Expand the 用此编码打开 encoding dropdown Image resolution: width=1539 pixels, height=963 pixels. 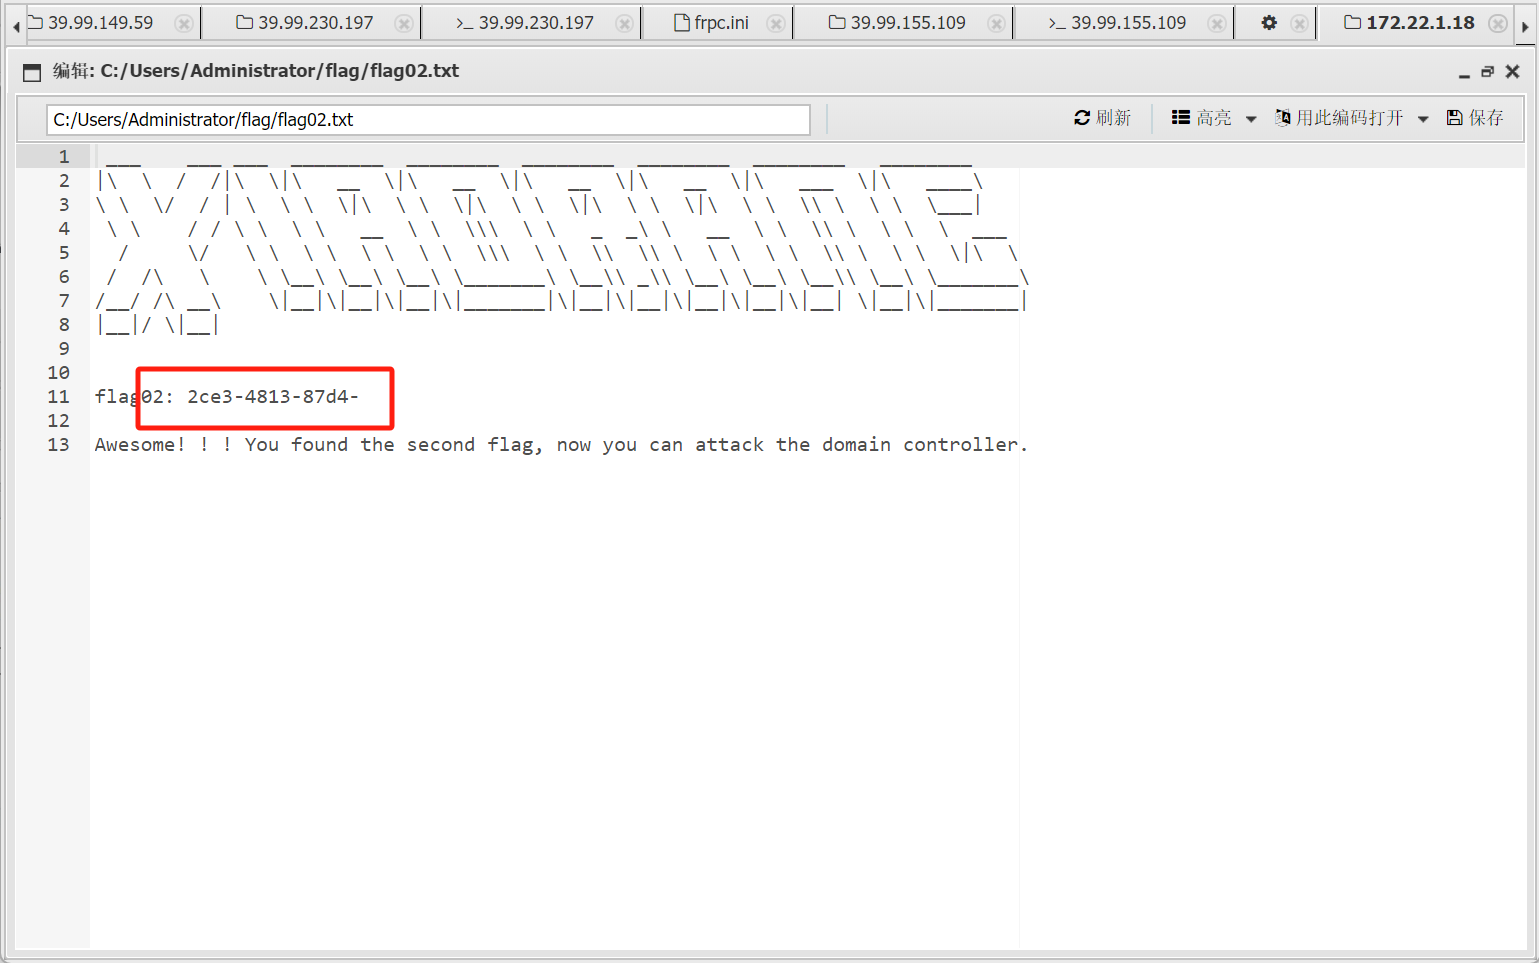[x=1423, y=119]
